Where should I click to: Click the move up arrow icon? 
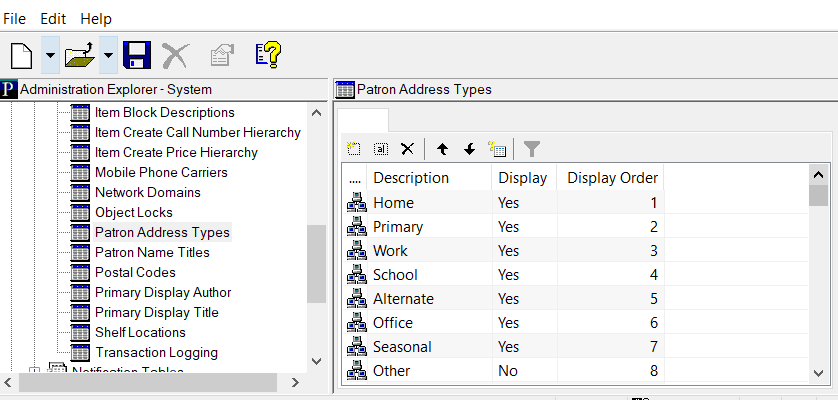click(x=442, y=149)
